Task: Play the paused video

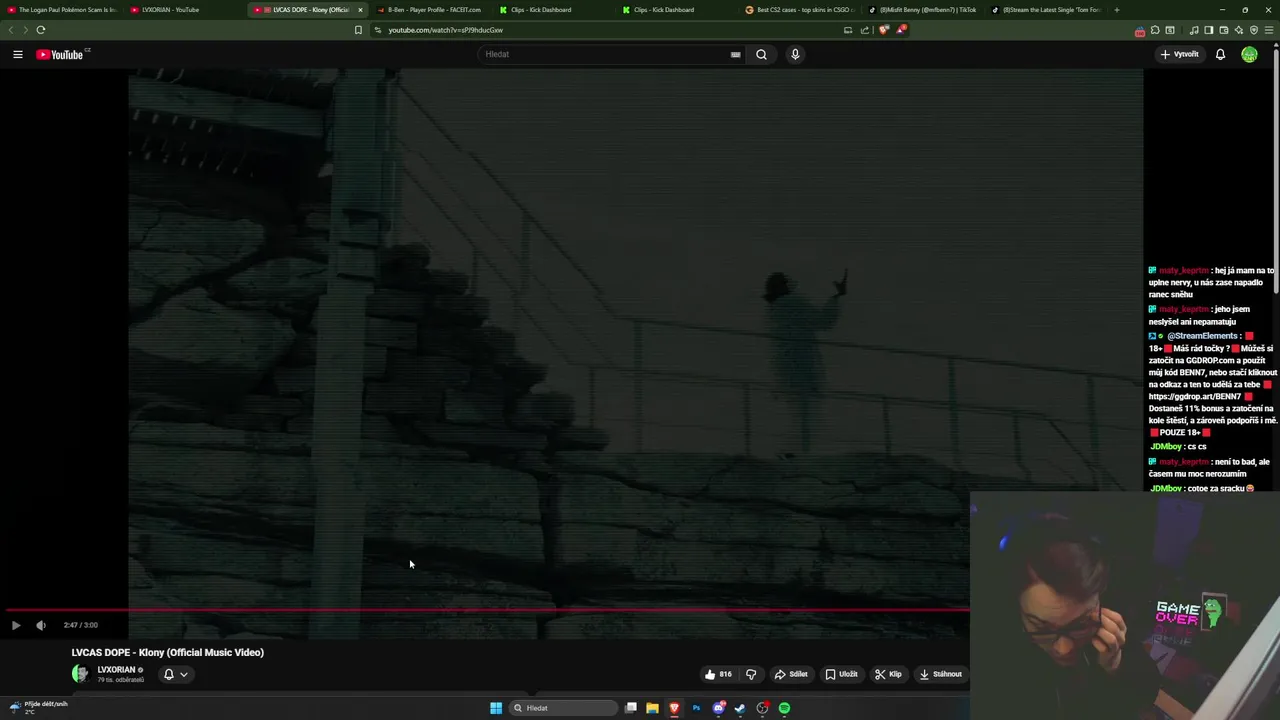Action: pos(16,625)
